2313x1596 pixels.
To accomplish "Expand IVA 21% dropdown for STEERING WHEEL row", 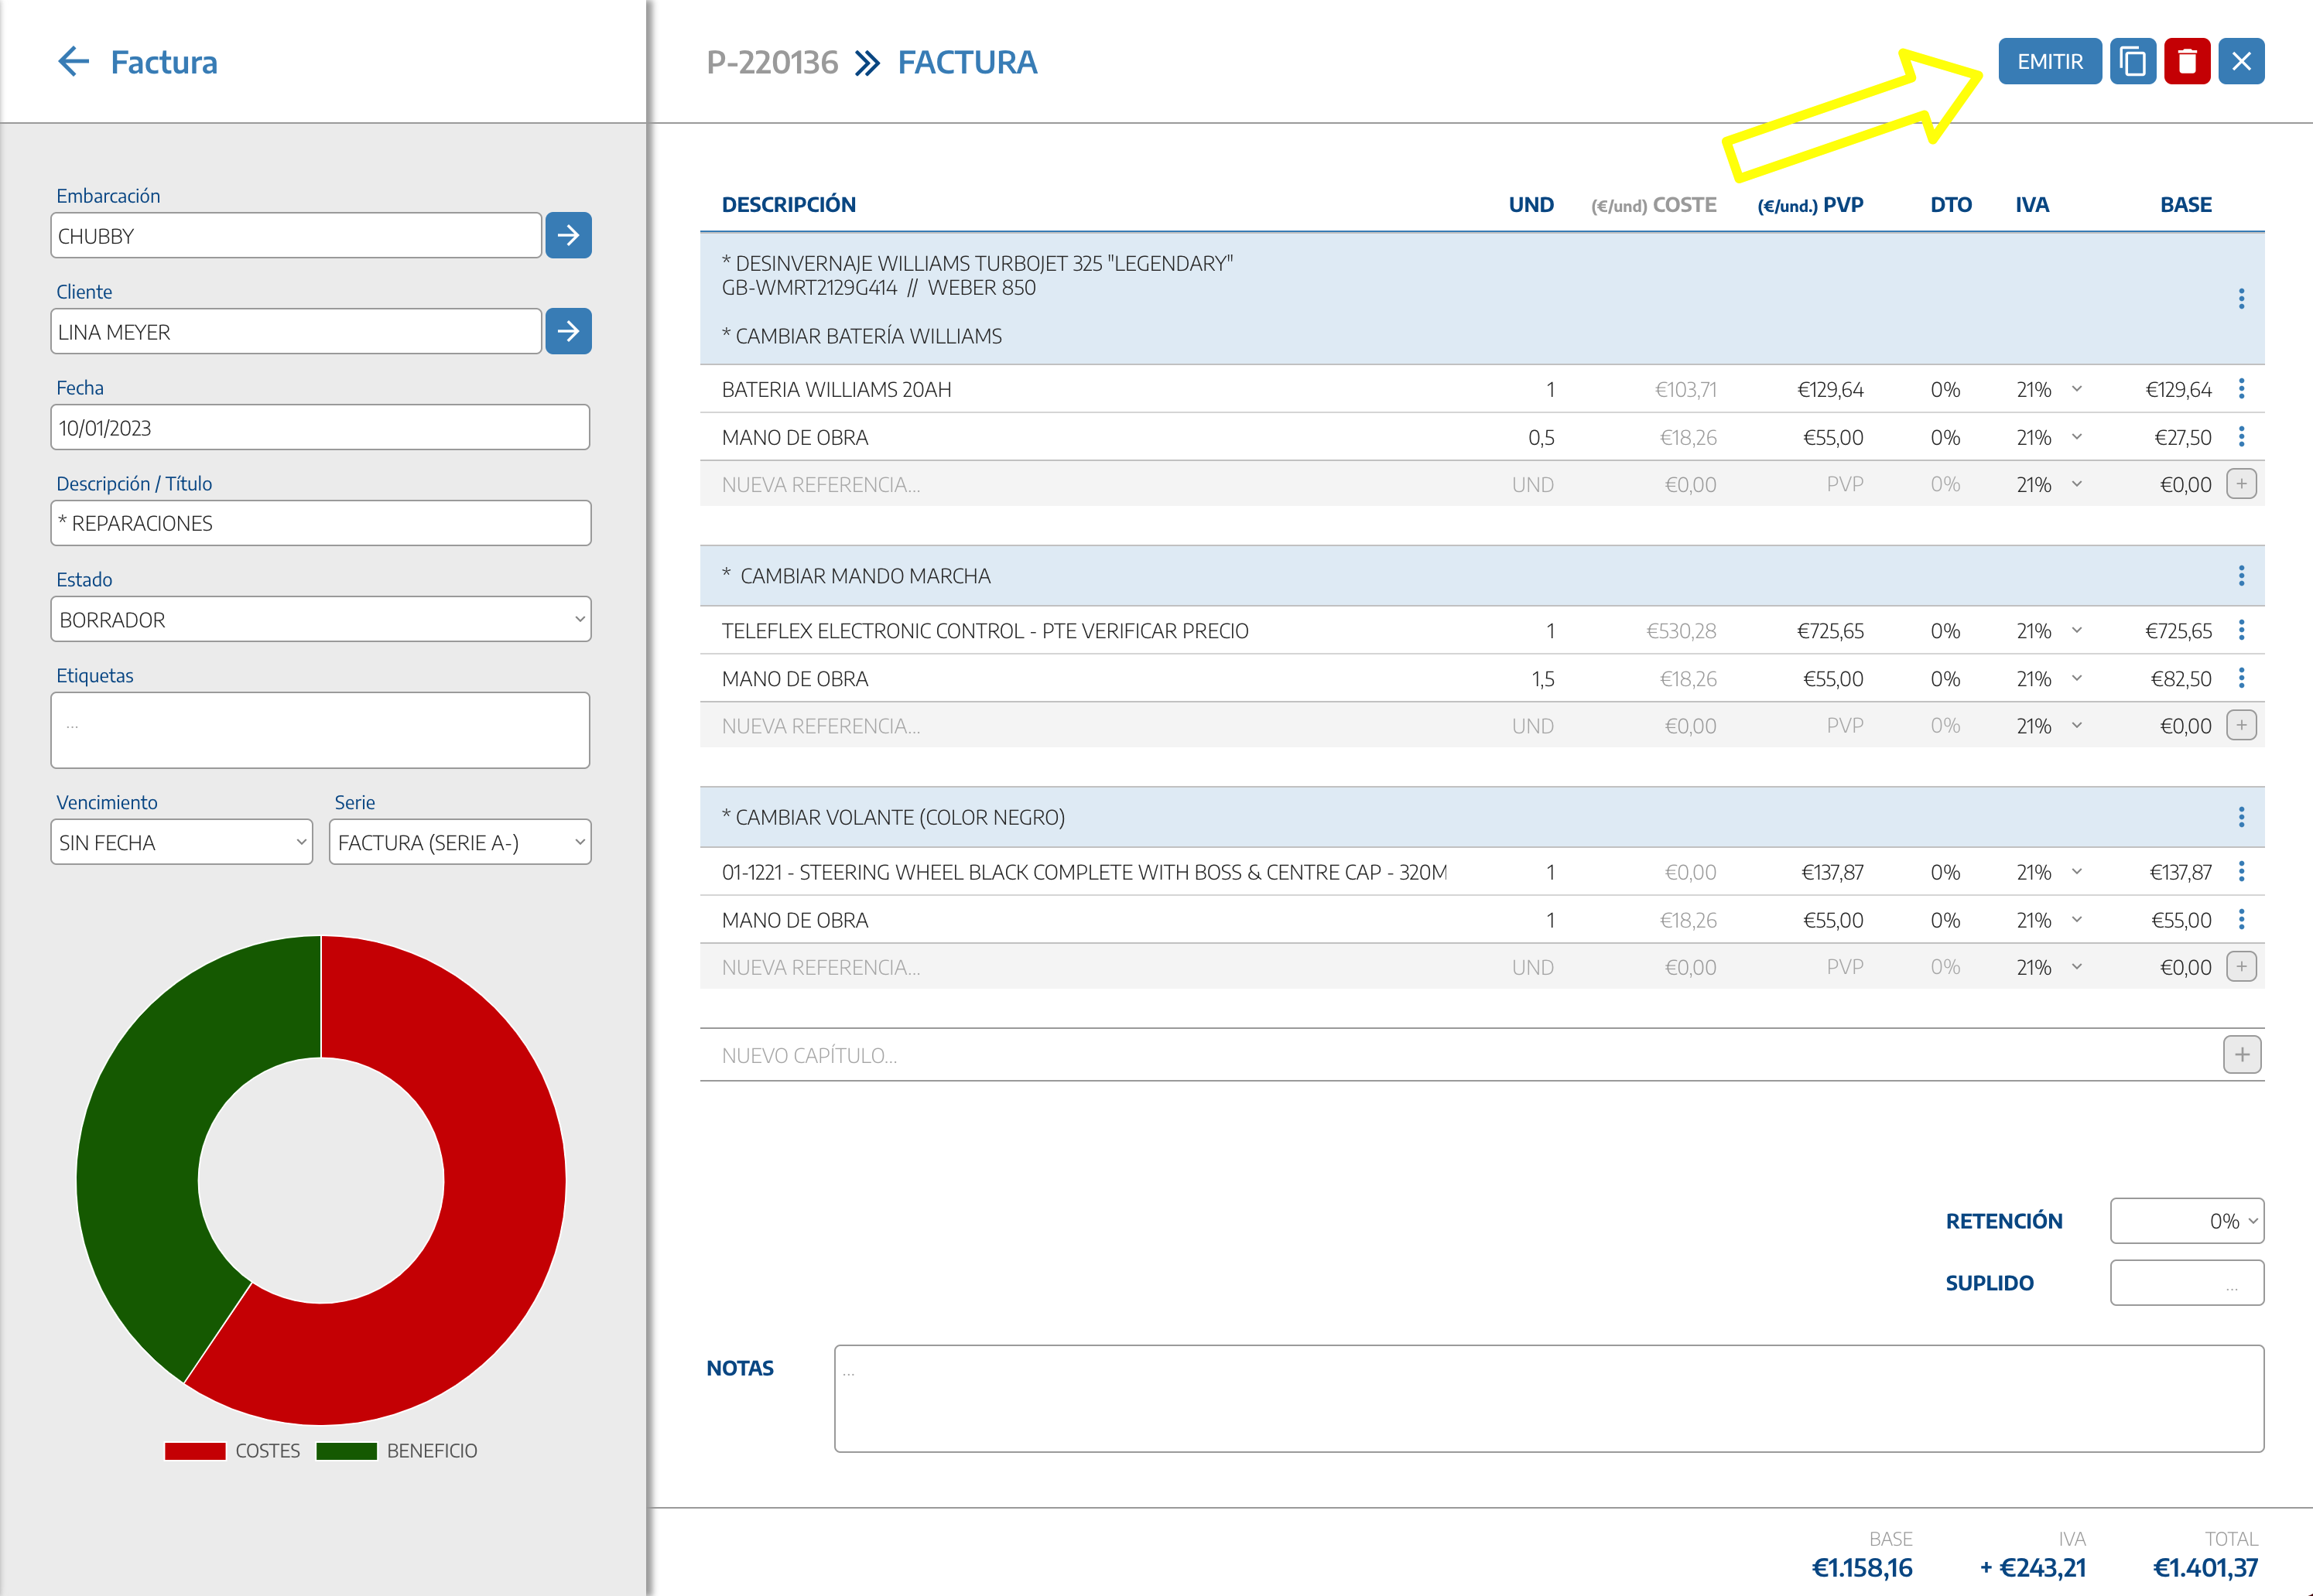I will 2076,872.
